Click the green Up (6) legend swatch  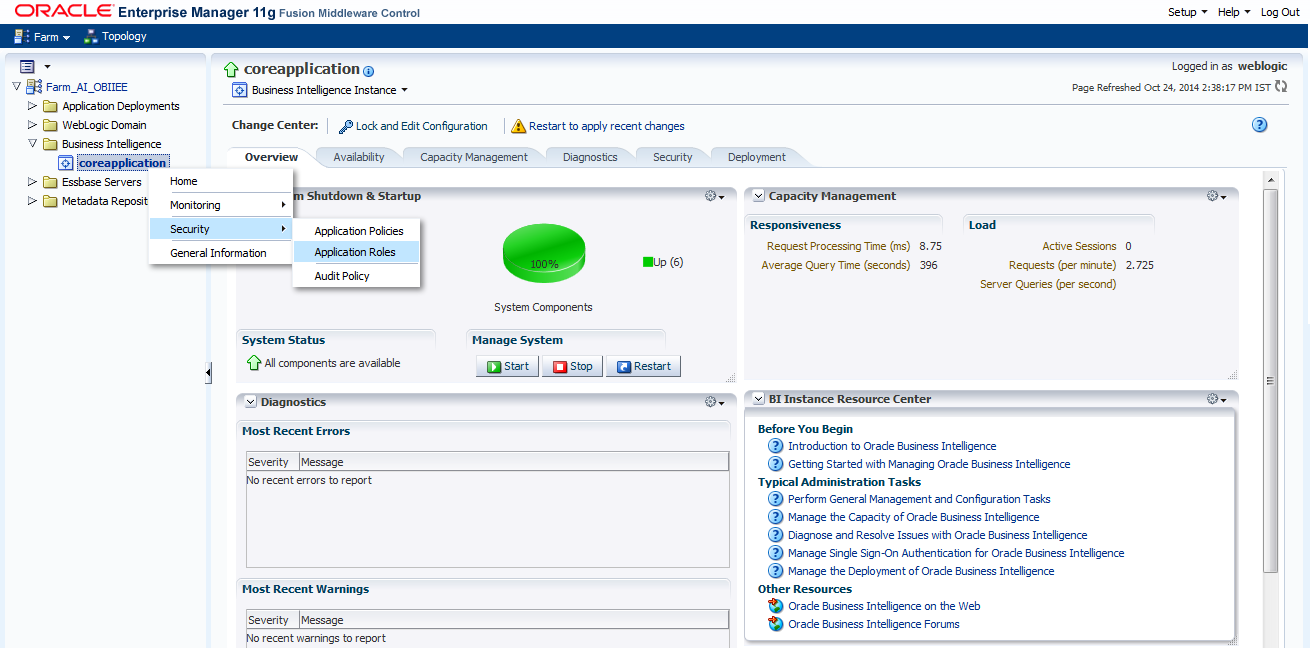(x=648, y=262)
